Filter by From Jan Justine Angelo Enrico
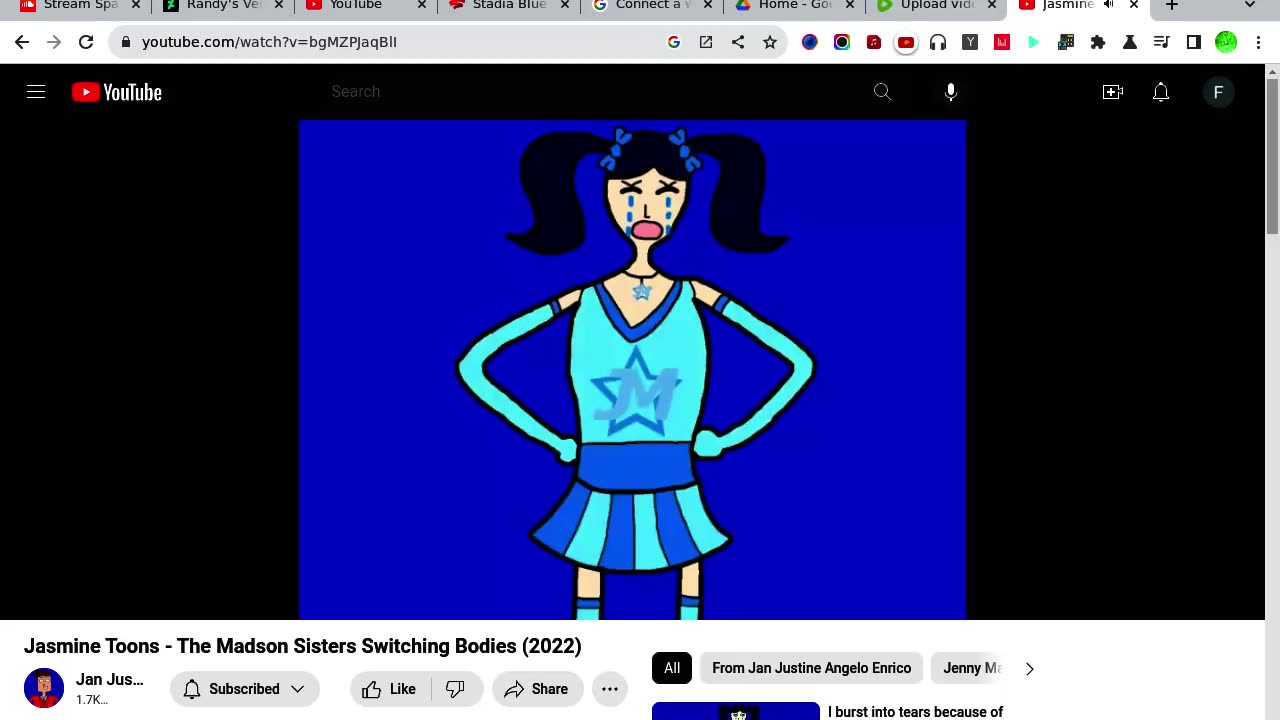 pyautogui.click(x=811, y=668)
